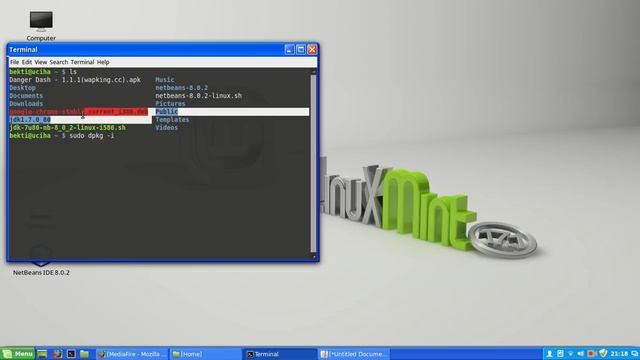
Task: Switch to the MediaFire - Mozilla taskbar window
Action: (132, 354)
